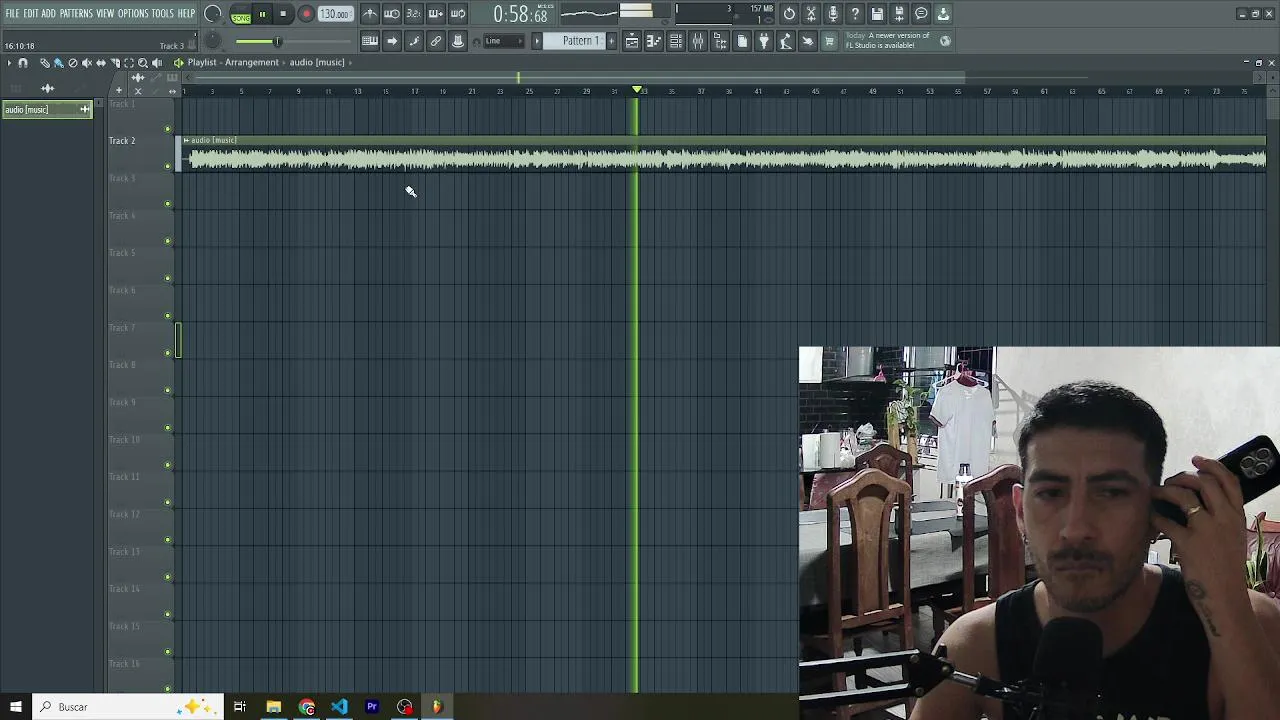Screen dimensions: 1280x720
Task: Open the FILE menu
Action: [x=12, y=13]
